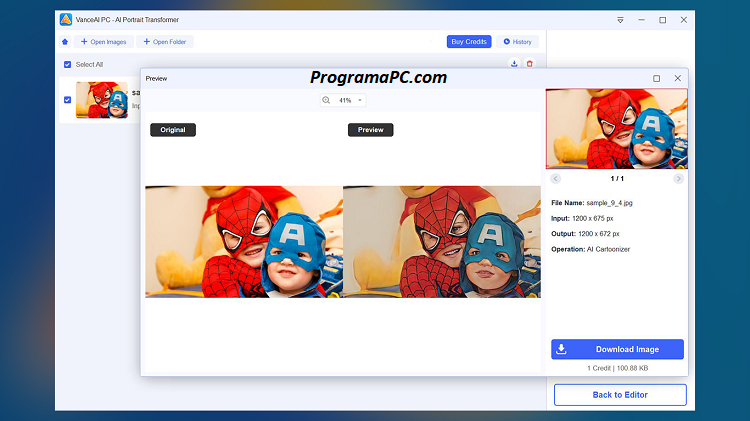
Task: Maximize the Preview dialog
Action: pos(656,78)
